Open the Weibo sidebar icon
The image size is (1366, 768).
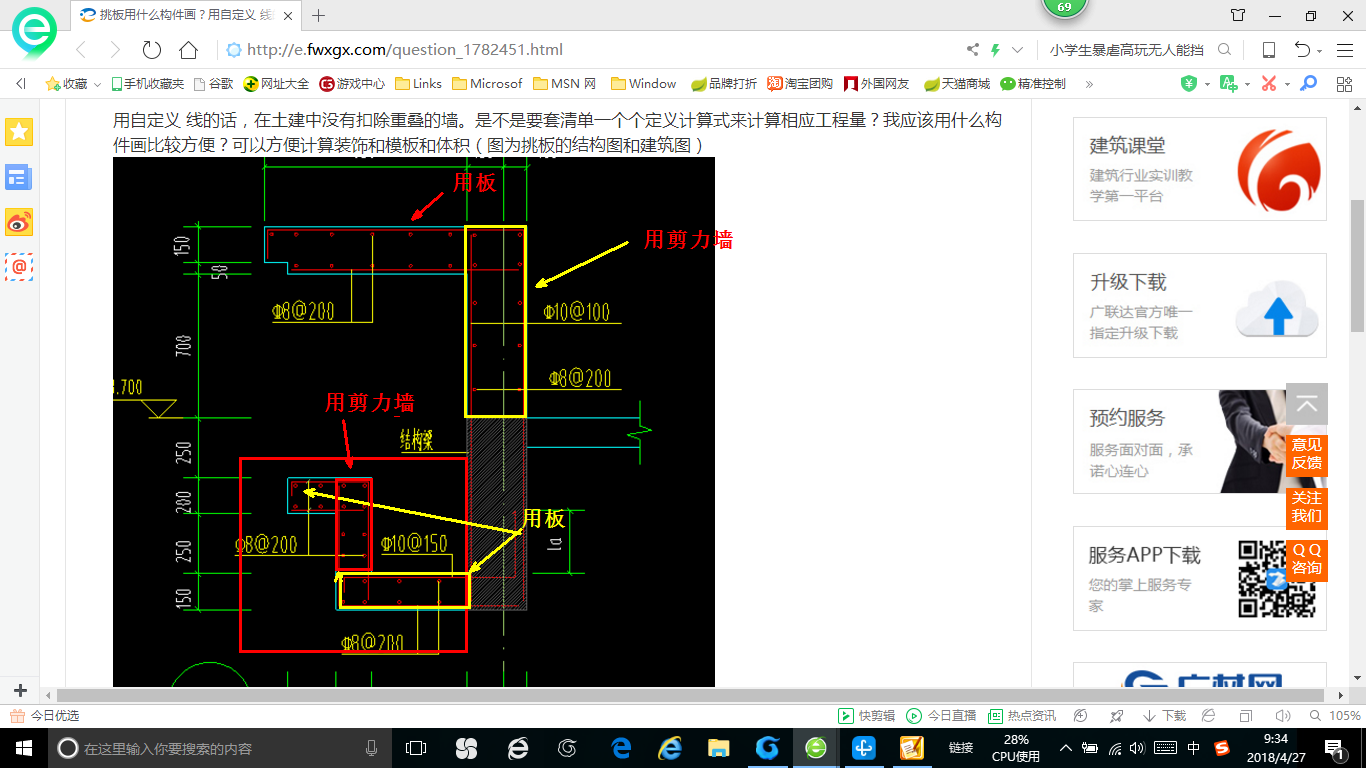coord(19,222)
